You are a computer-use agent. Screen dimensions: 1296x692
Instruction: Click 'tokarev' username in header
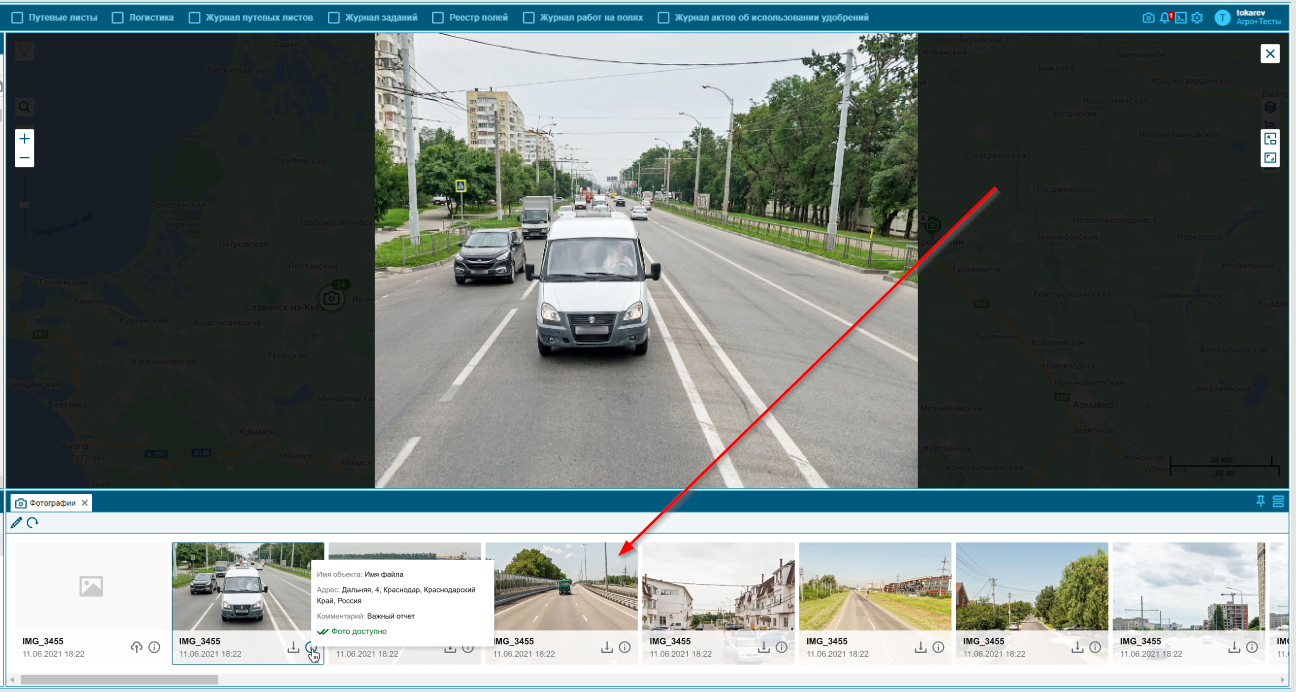[x=1251, y=13]
